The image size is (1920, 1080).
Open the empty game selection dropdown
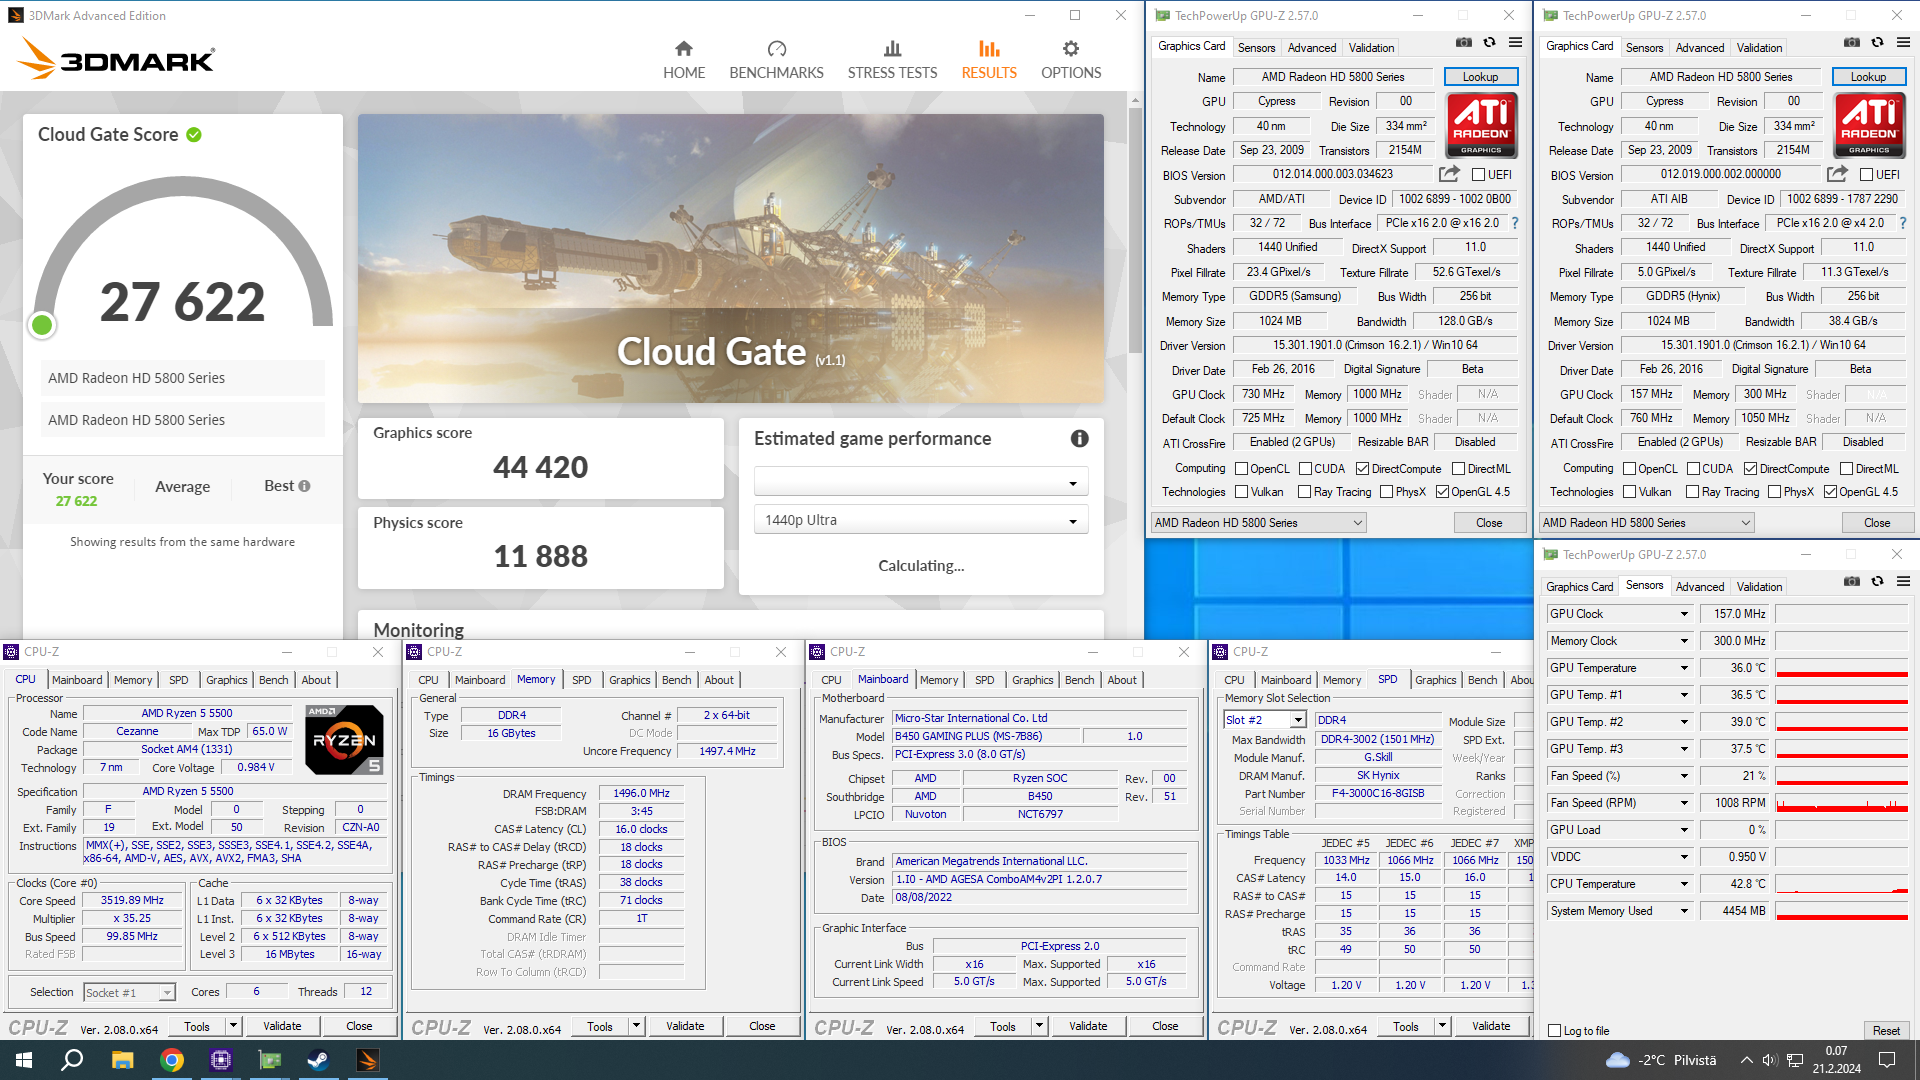pos(920,482)
